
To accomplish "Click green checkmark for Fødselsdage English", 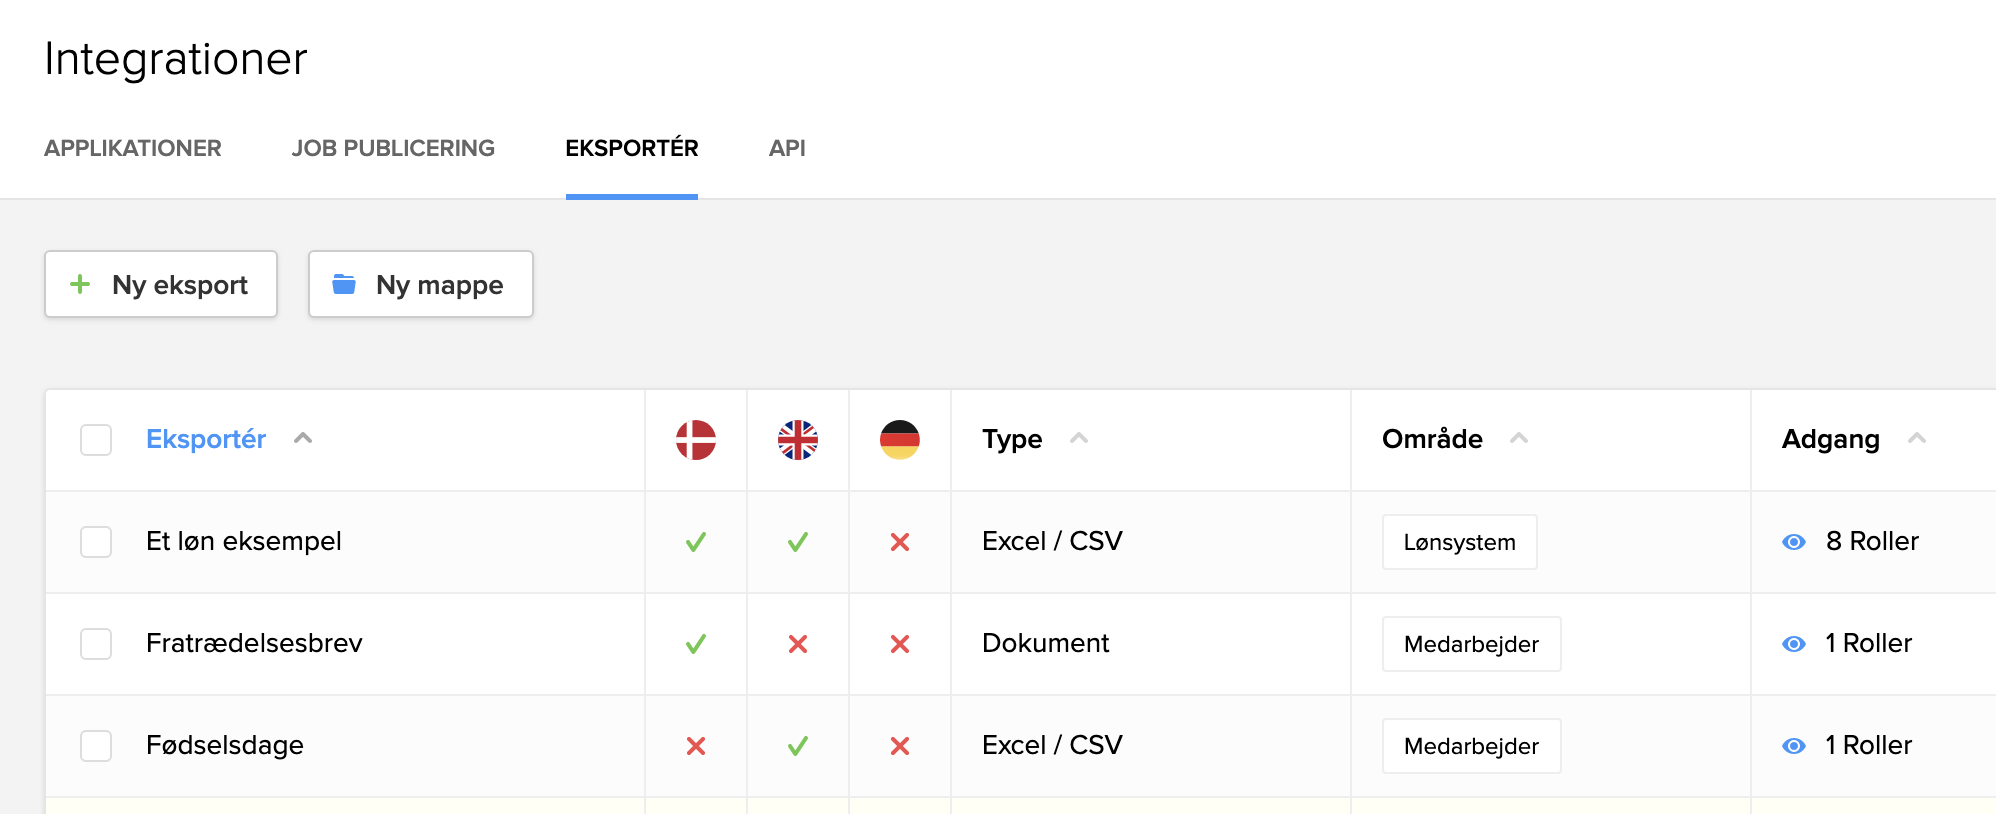I will (x=798, y=746).
